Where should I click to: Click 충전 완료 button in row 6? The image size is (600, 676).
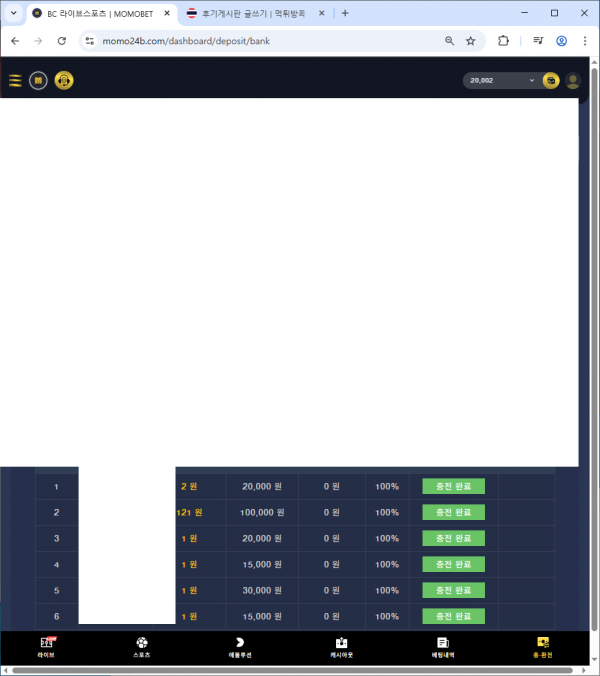(453, 616)
